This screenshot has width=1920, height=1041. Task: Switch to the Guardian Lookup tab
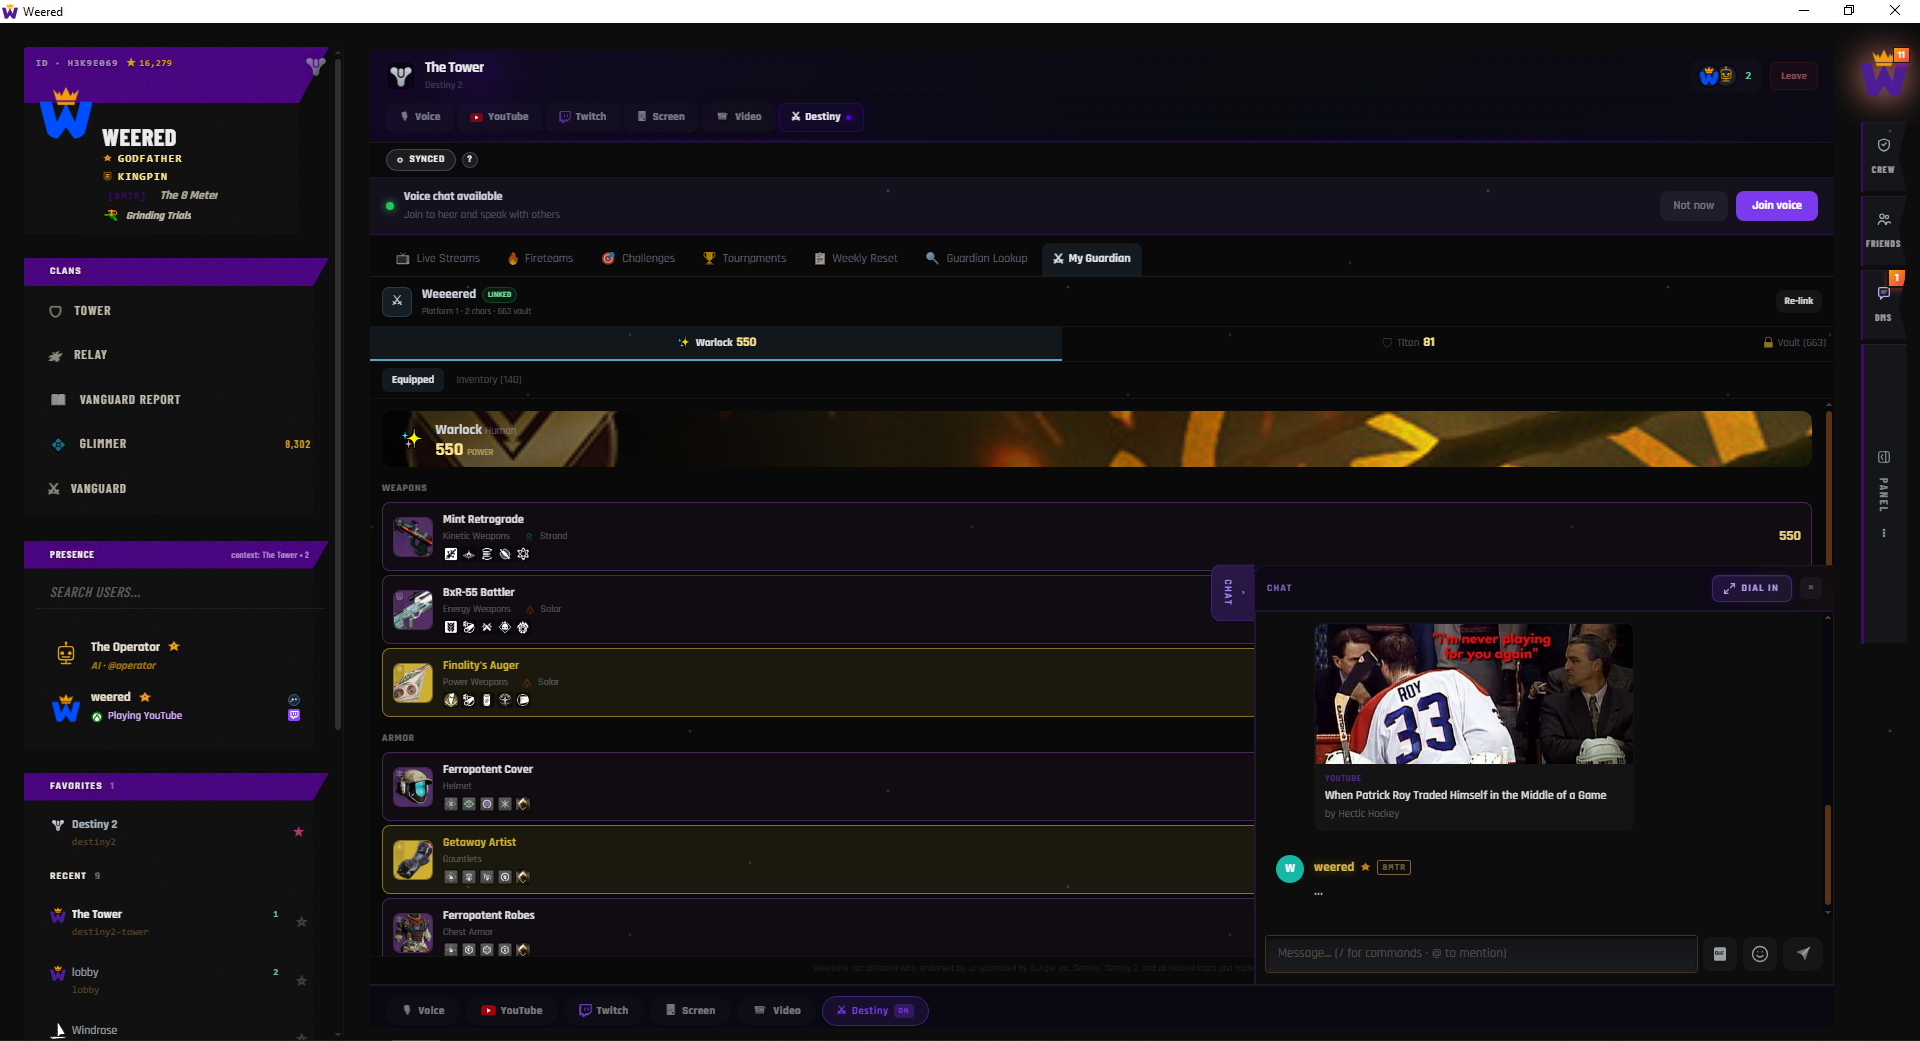[977, 259]
